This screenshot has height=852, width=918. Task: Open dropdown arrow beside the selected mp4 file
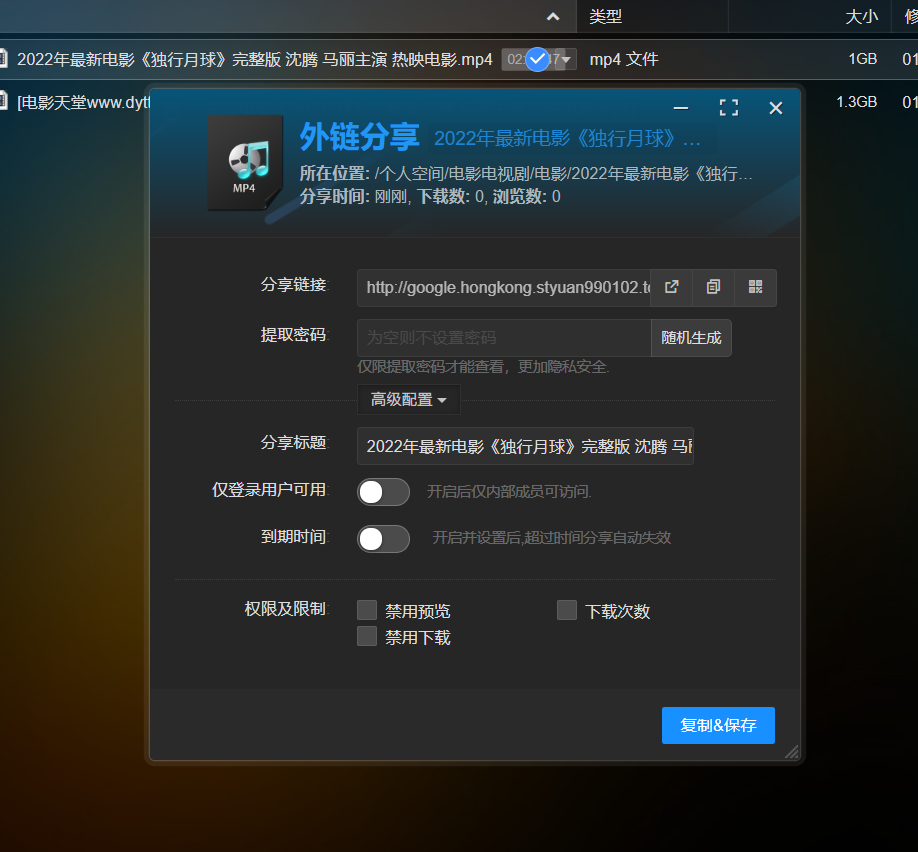tap(567, 60)
